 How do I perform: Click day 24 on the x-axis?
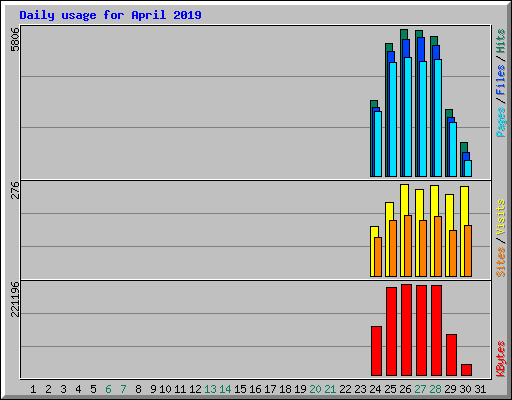pos(375,389)
